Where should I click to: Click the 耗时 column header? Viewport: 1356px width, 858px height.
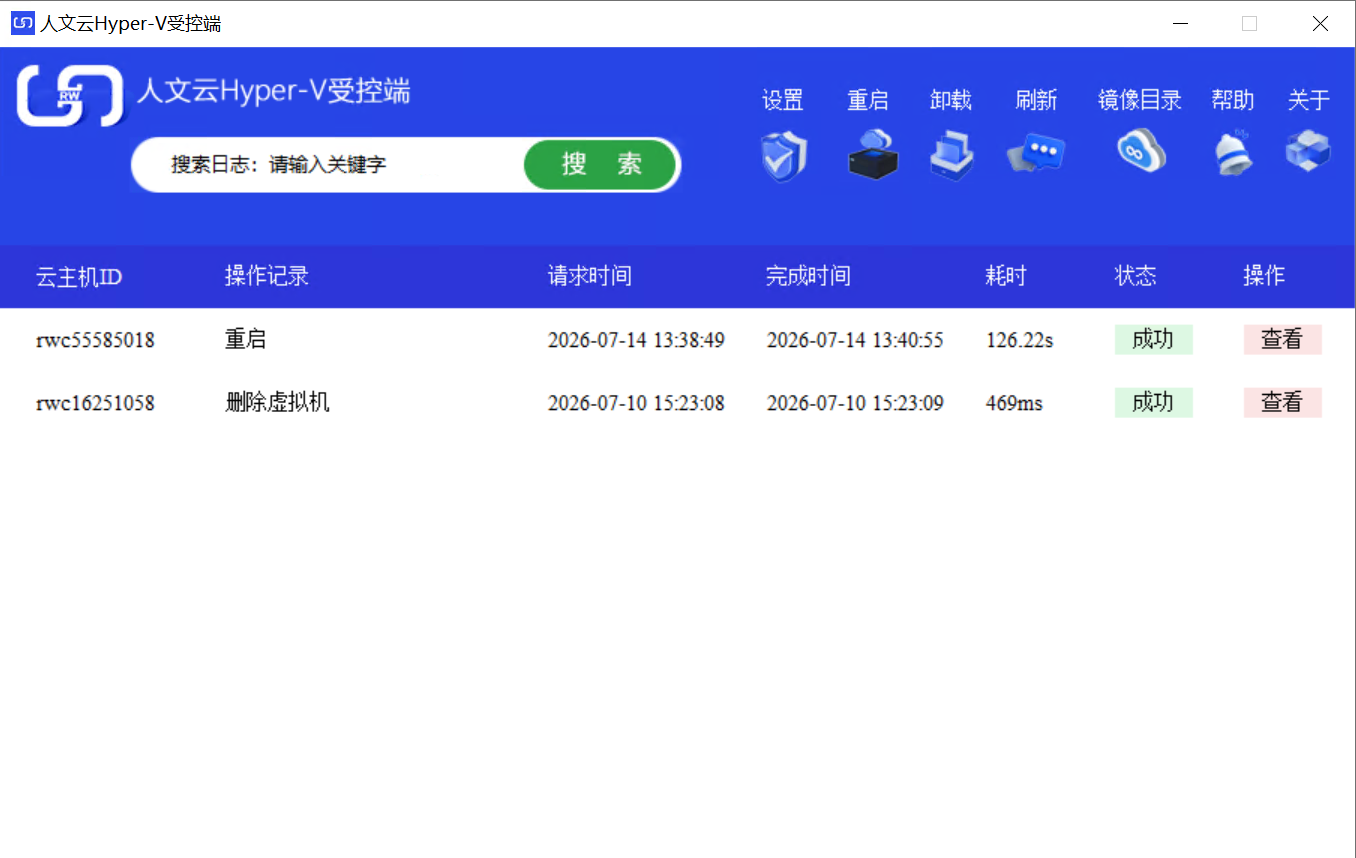(1006, 276)
